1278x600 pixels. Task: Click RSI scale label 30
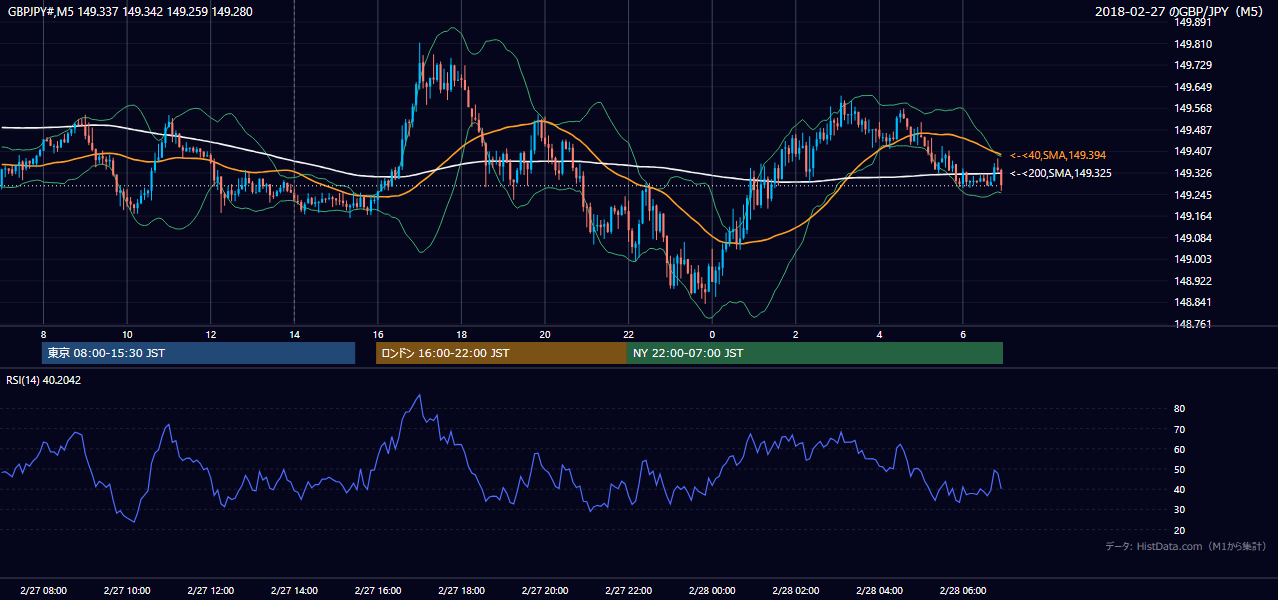point(1179,509)
